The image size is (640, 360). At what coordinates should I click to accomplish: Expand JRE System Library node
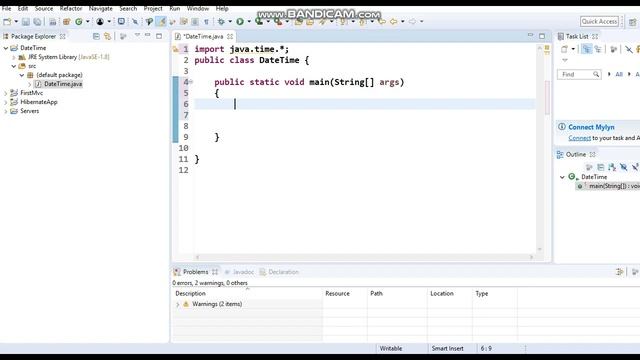[x=14, y=57]
